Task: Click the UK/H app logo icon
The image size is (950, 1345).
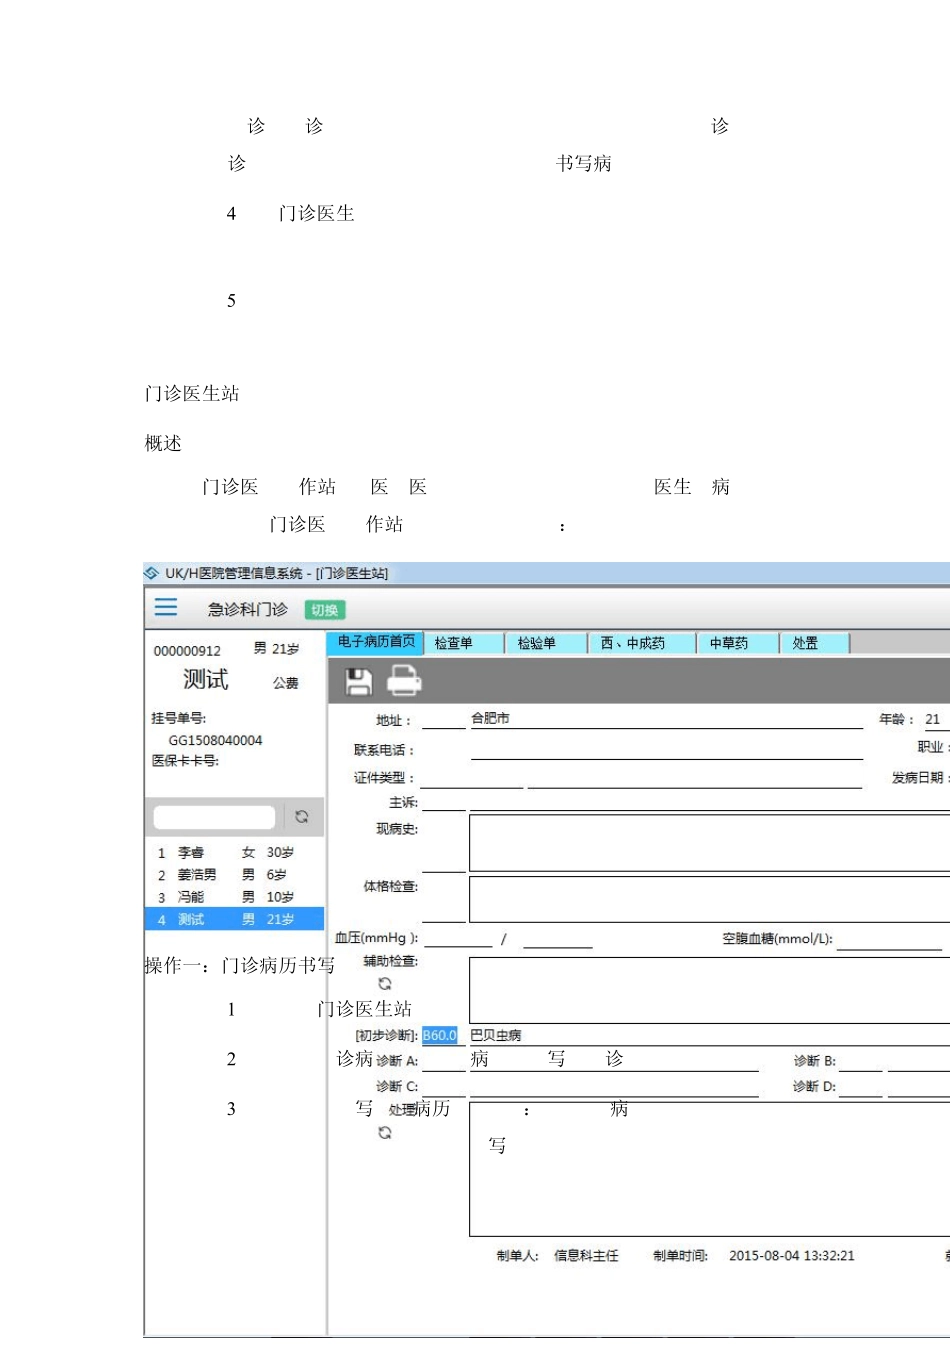Action: point(152,573)
